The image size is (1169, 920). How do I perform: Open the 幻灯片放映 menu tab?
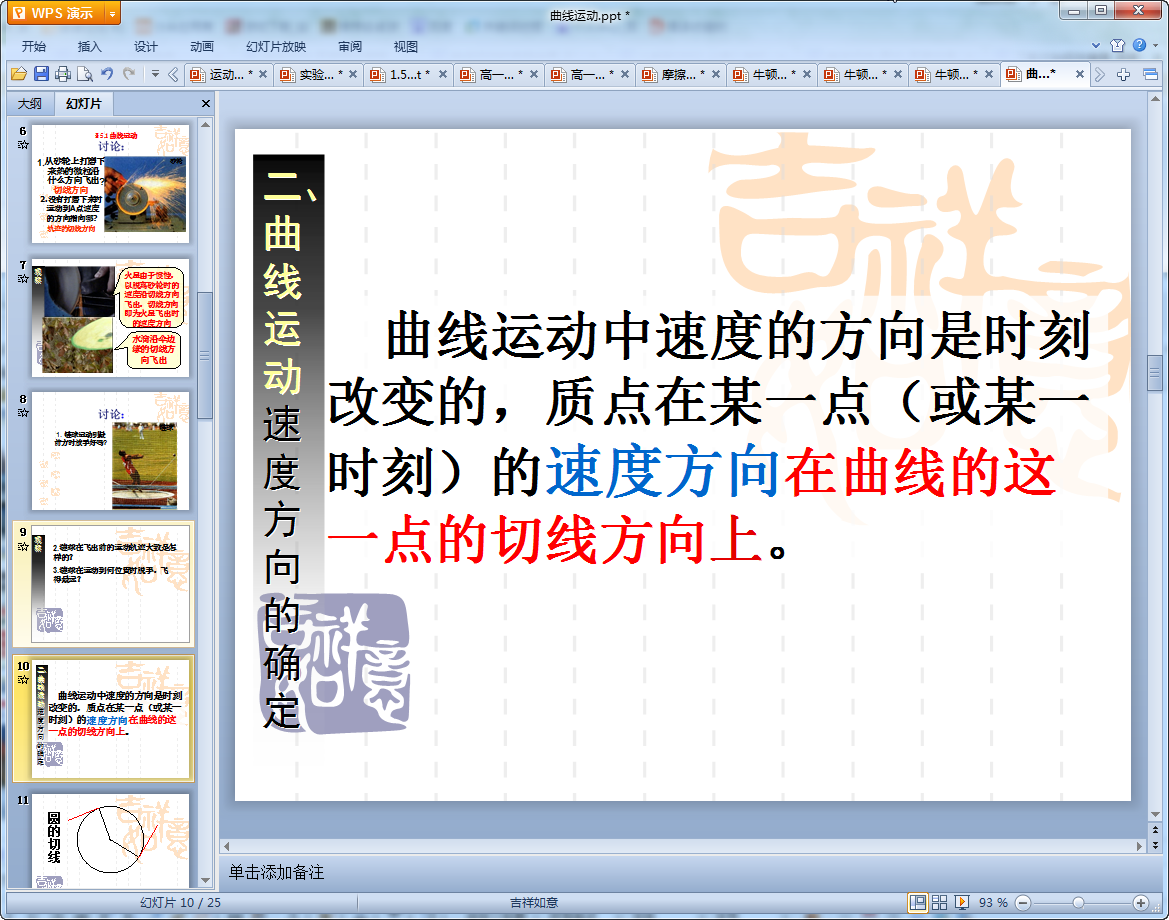[x=276, y=46]
